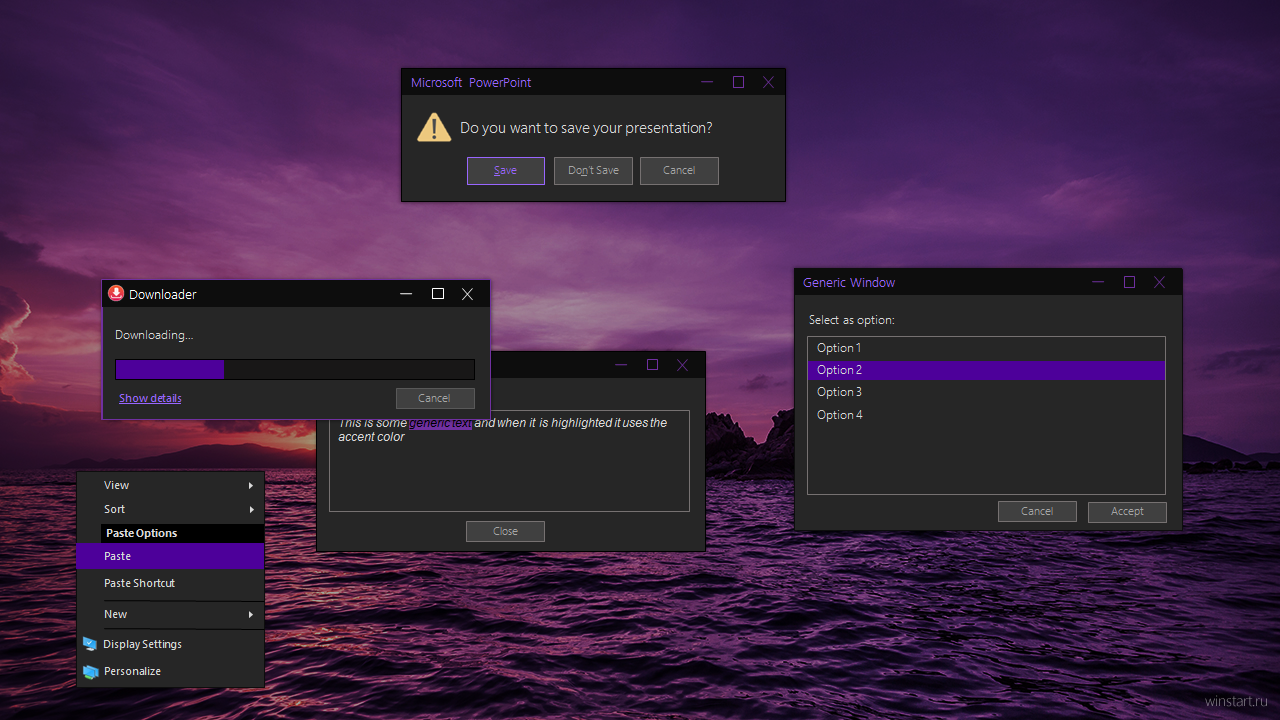Choose Paste from the context menu
This screenshot has width=1280, height=720.
point(170,556)
